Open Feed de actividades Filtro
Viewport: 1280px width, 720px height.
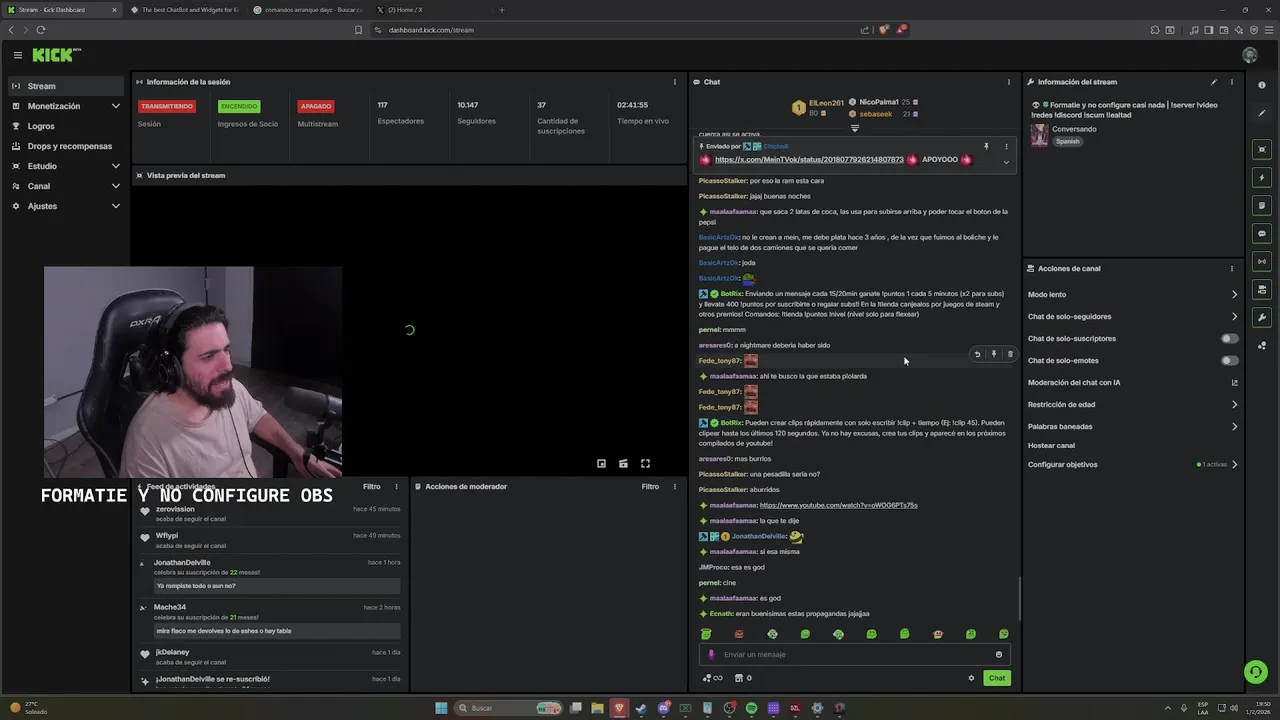371,487
